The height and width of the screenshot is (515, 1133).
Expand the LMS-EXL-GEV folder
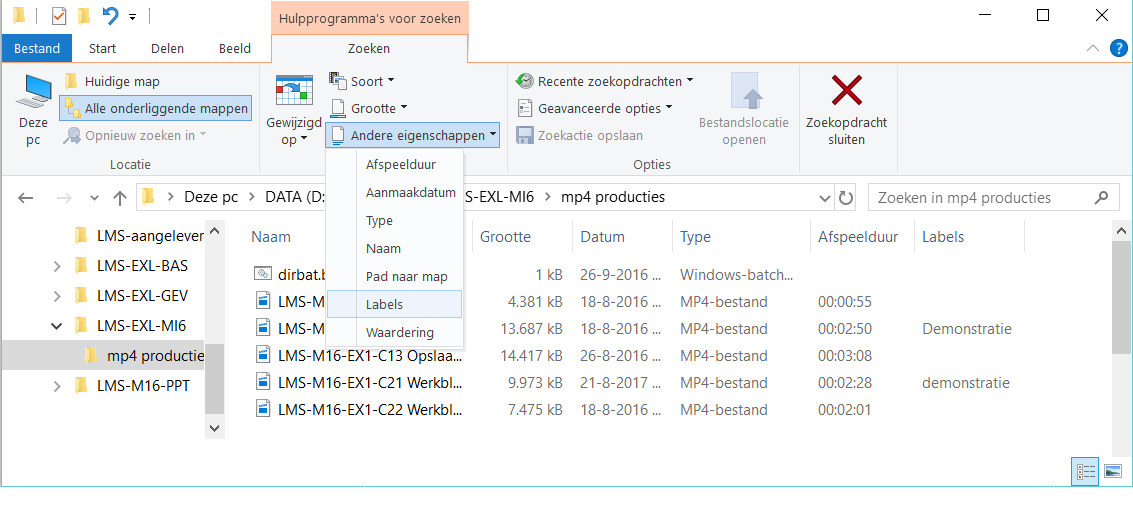[57, 296]
